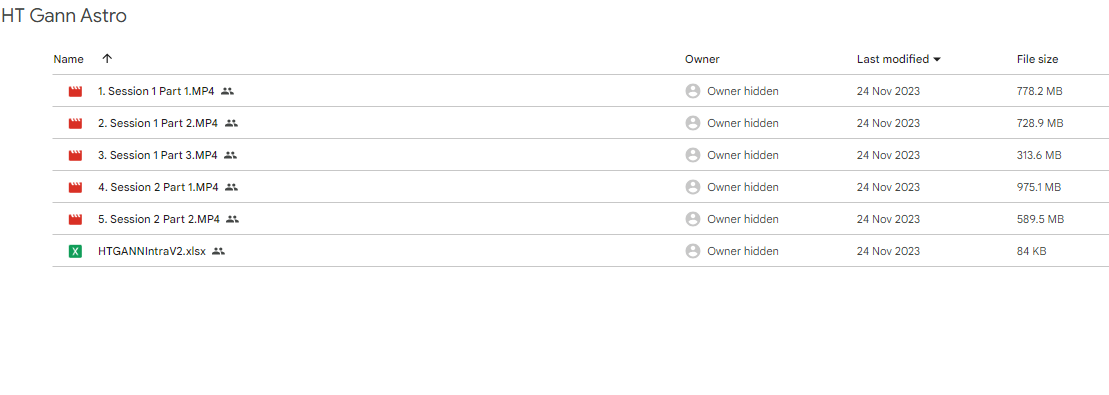1109x395 pixels.
Task: Click the video icon for Session 1 Part 1
Action: point(75,91)
